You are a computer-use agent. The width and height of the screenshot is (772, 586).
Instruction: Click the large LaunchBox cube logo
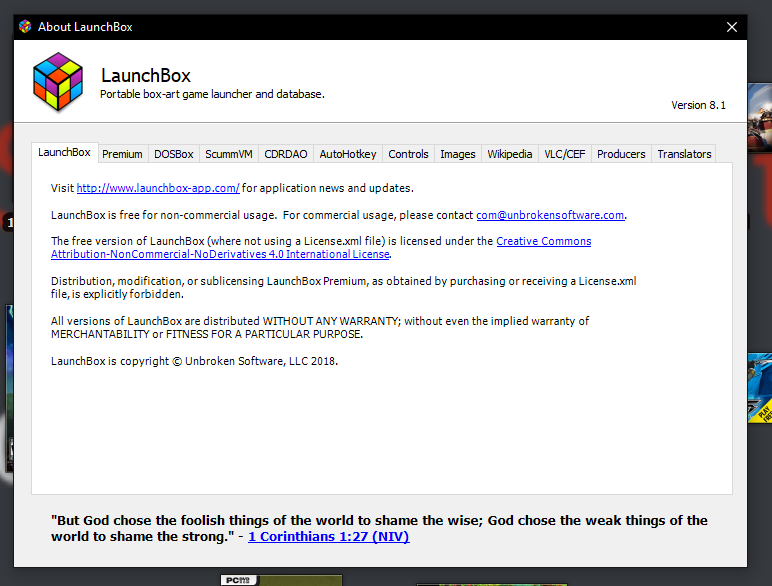58,81
